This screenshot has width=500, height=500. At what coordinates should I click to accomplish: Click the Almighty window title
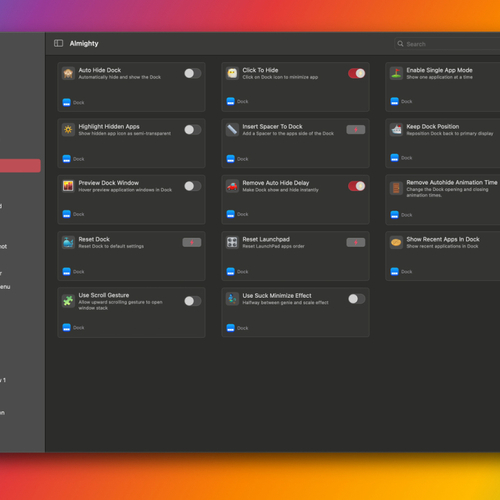[84, 43]
